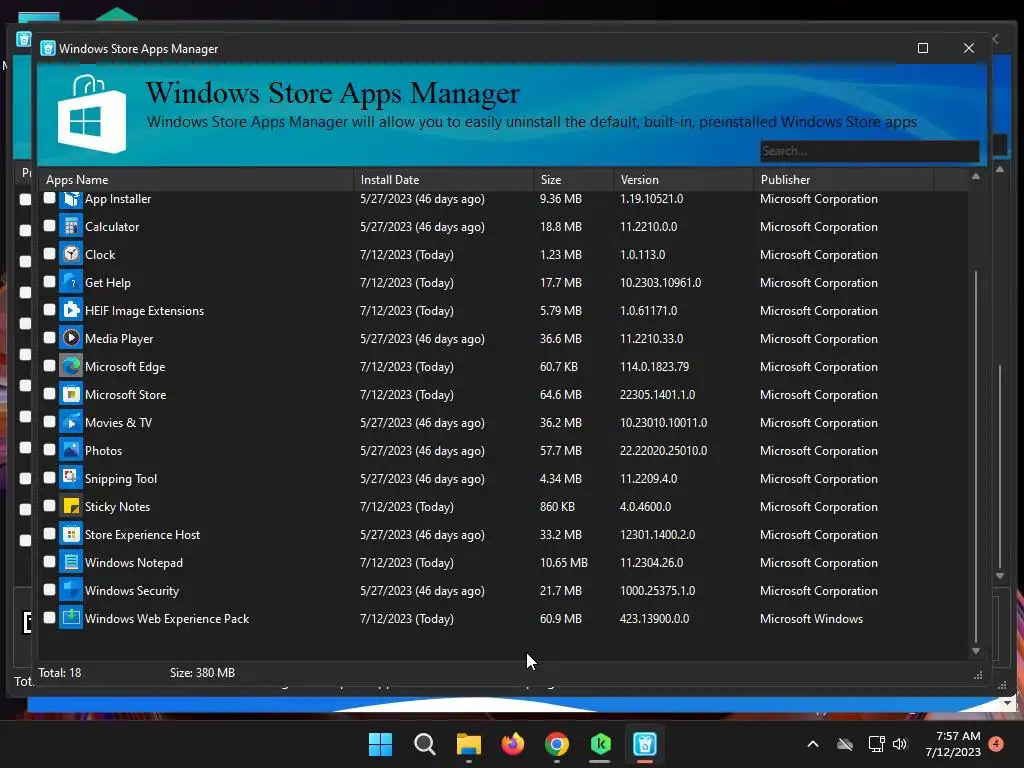Viewport: 1024px width, 768px height.
Task: Click the Photos app icon
Action: pyautogui.click(x=71, y=451)
